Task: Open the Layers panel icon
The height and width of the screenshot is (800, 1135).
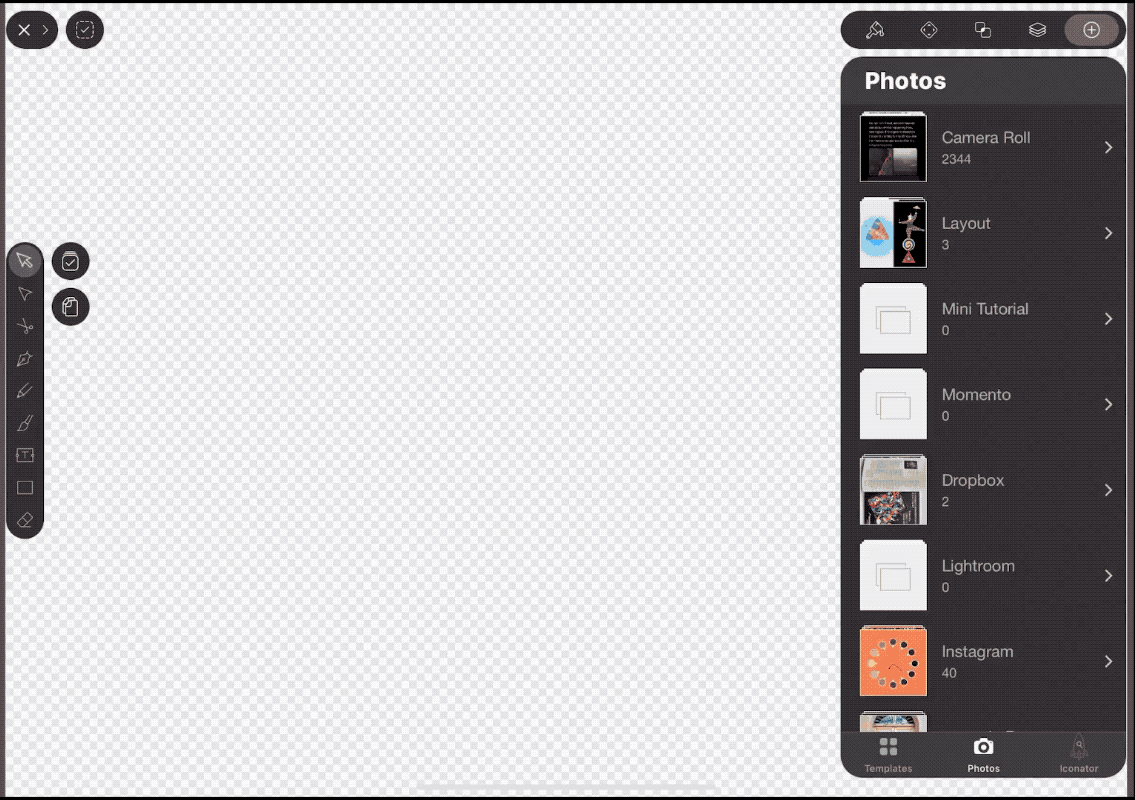Action: click(1037, 30)
